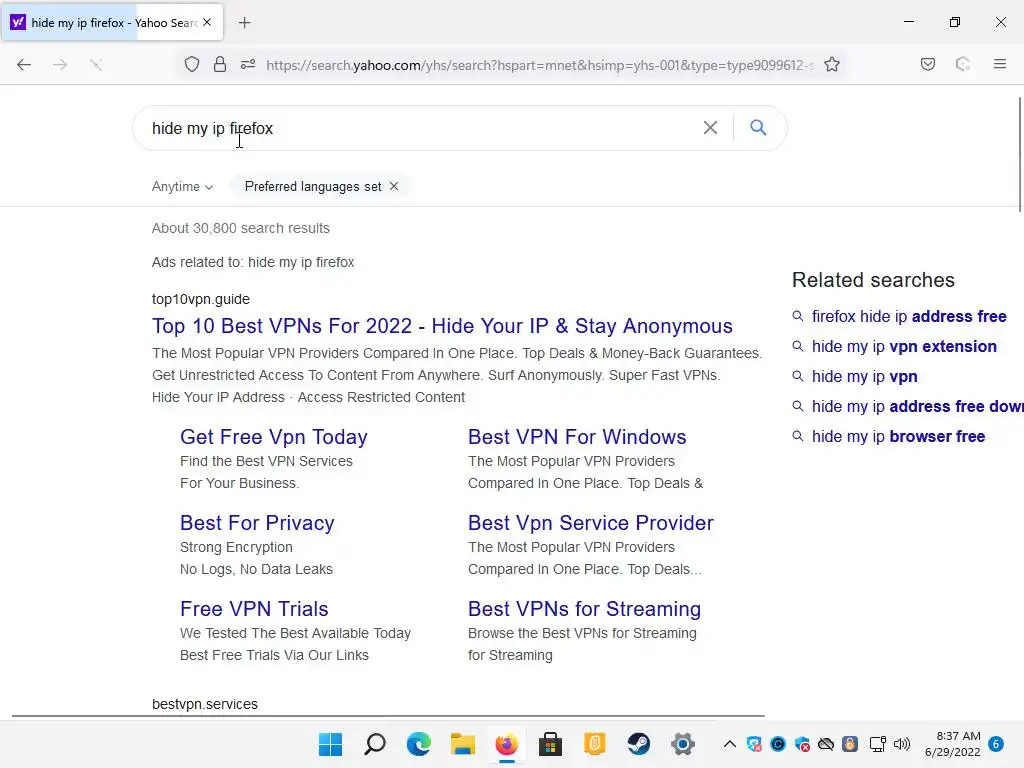
Task: Open clock and date 8:37 AM
Action: 952,744
